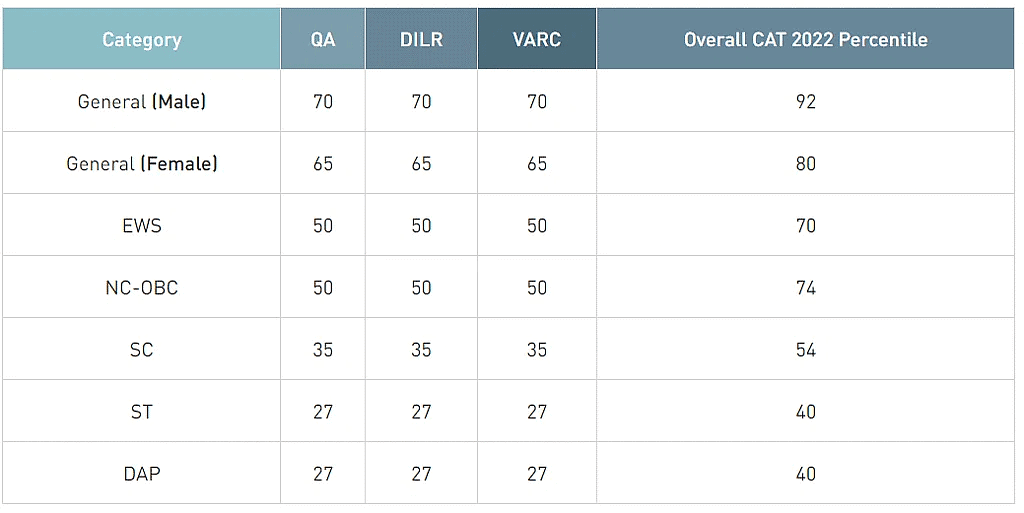Click the VARC value in the EWS row
1024x513 pixels.
tap(537, 225)
